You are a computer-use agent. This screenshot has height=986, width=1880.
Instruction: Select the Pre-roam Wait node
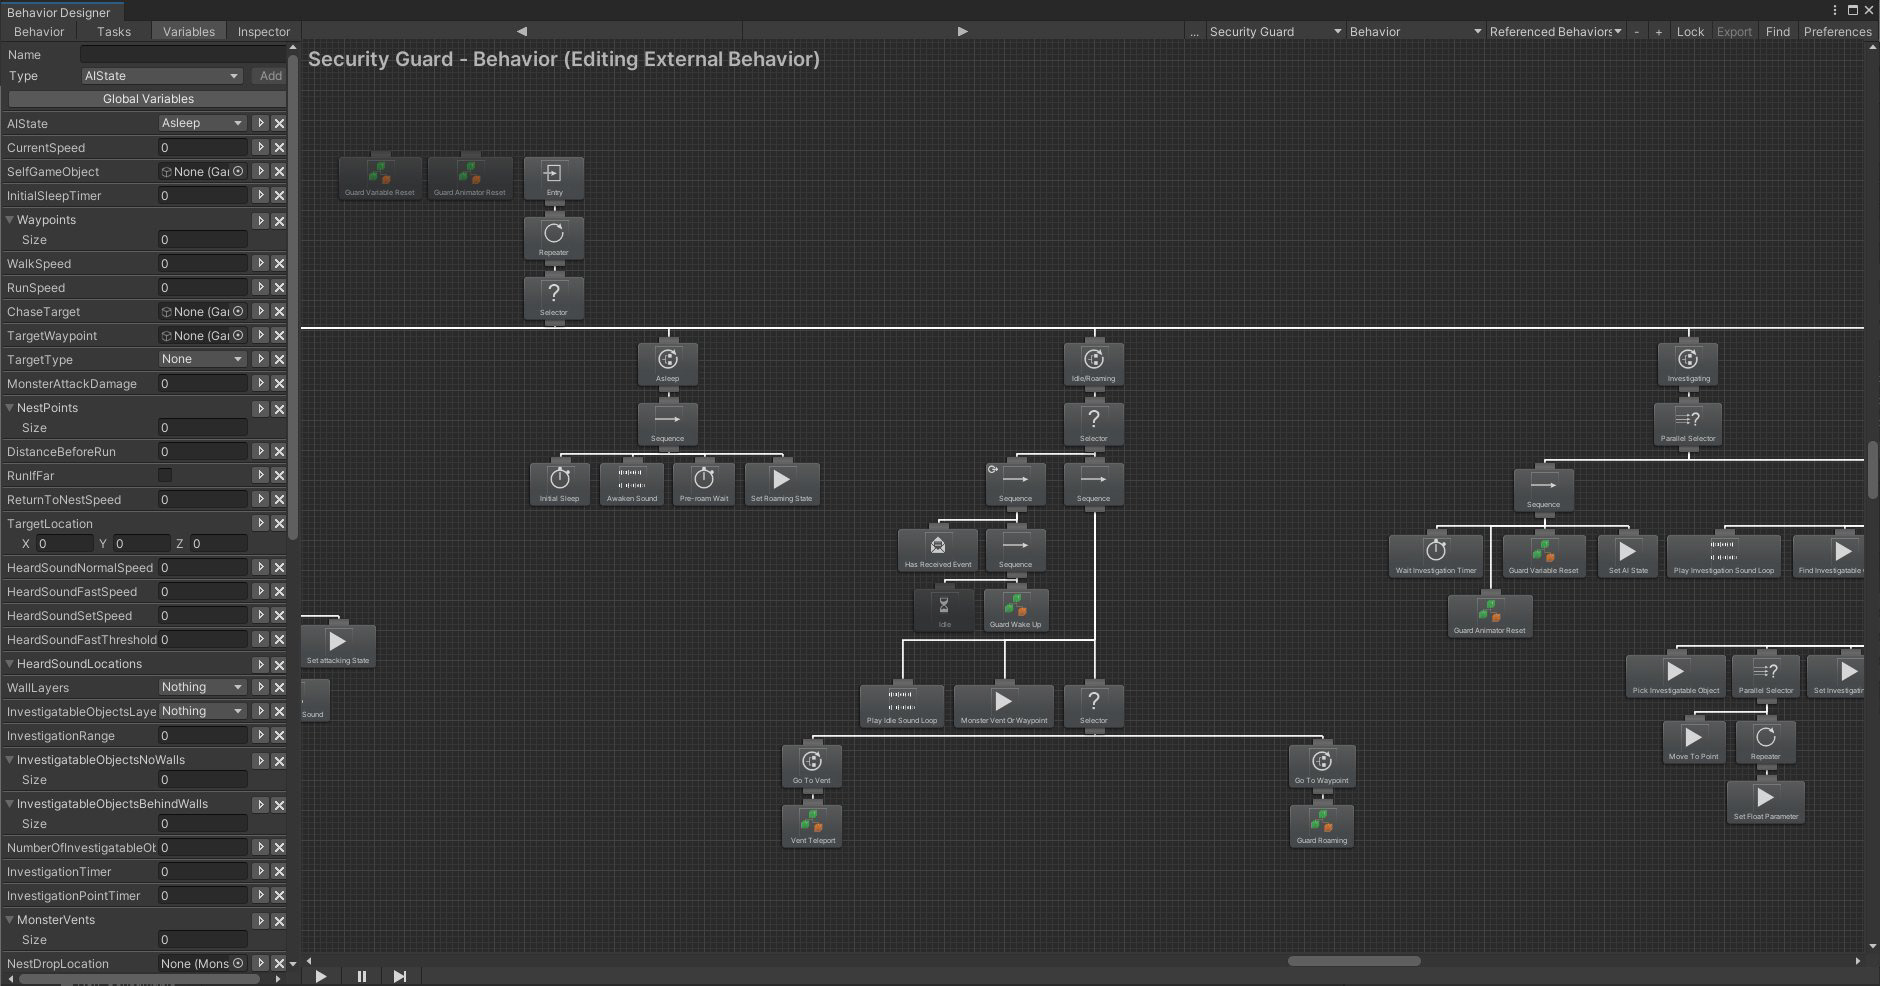tap(704, 484)
